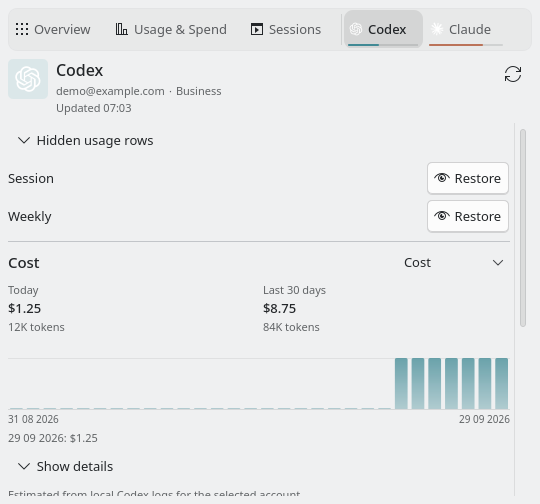
Task: Click the Overview grid icon
Action: point(22,29)
